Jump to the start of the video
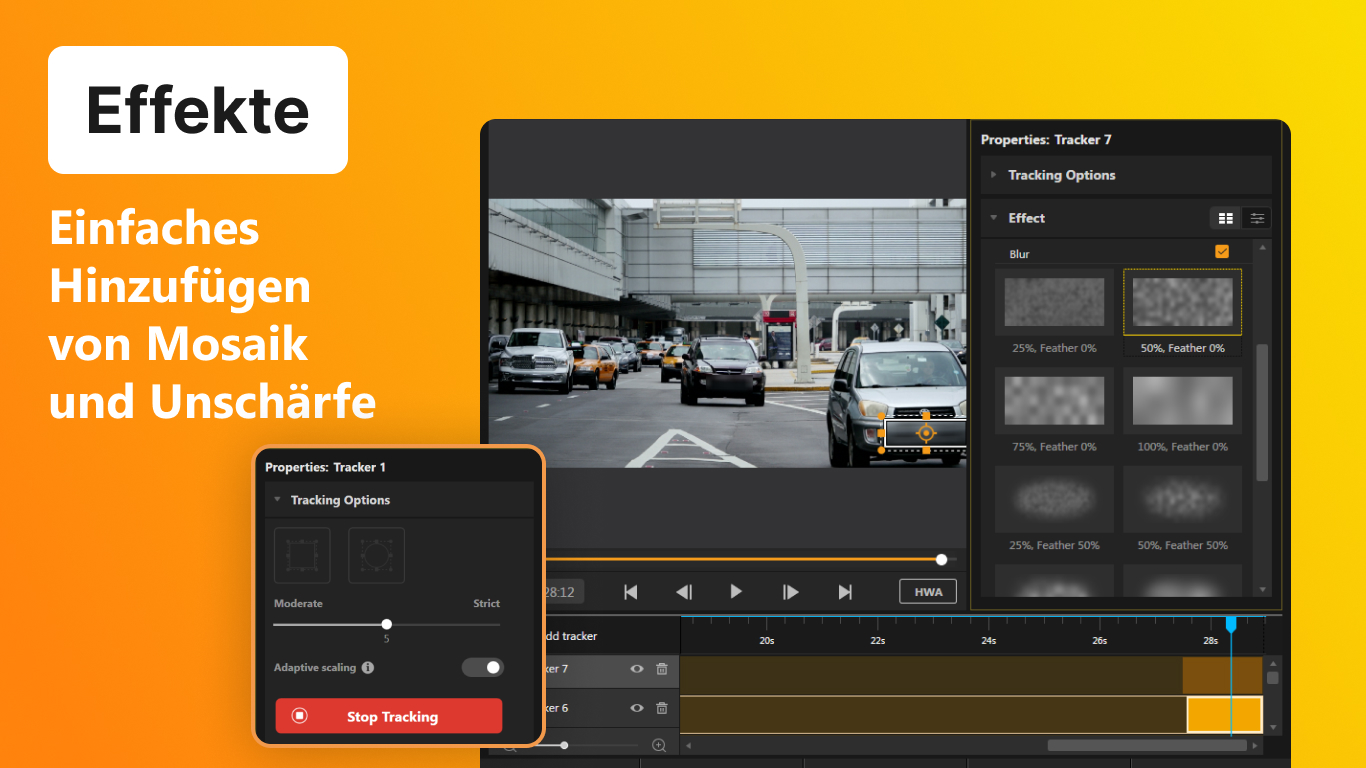Screen dimensions: 1366x768 point(631,592)
